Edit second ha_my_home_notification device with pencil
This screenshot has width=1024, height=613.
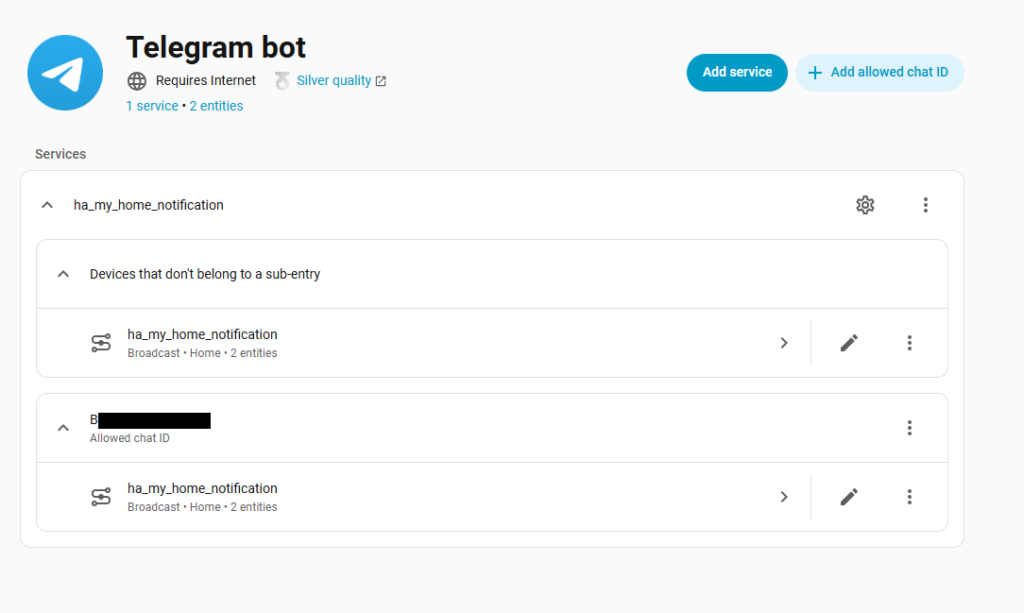(849, 497)
